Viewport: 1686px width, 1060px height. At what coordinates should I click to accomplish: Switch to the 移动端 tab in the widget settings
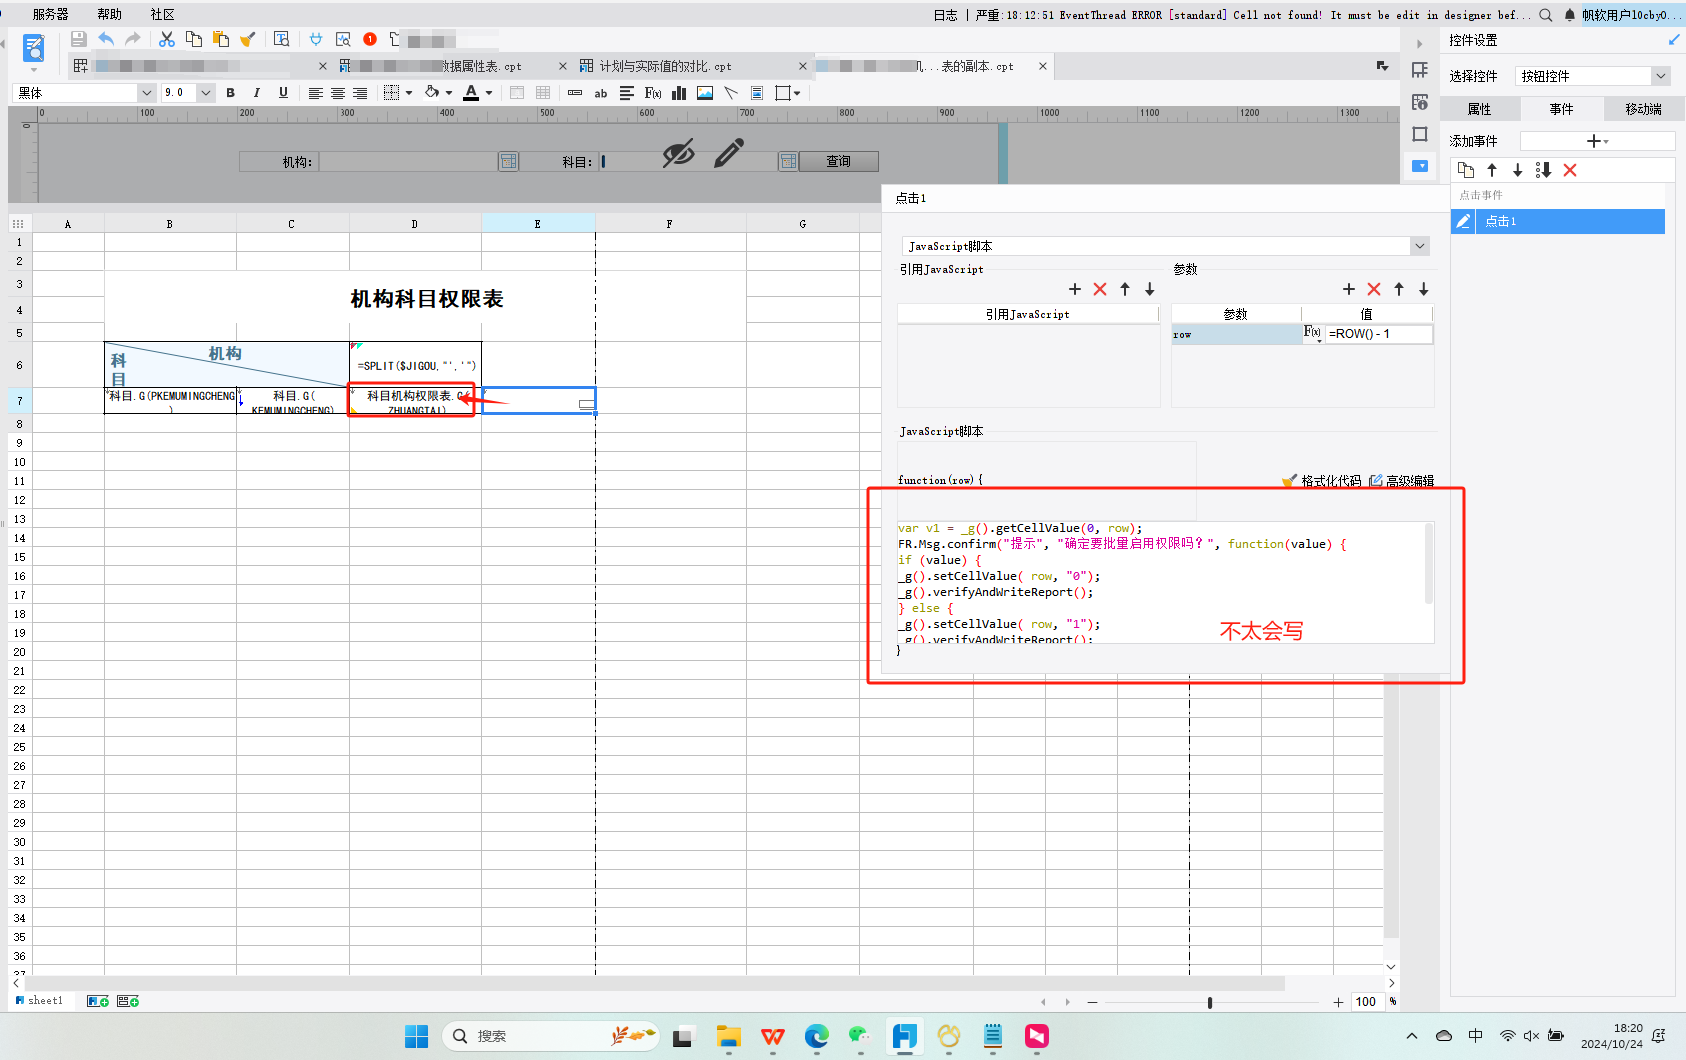(1643, 109)
